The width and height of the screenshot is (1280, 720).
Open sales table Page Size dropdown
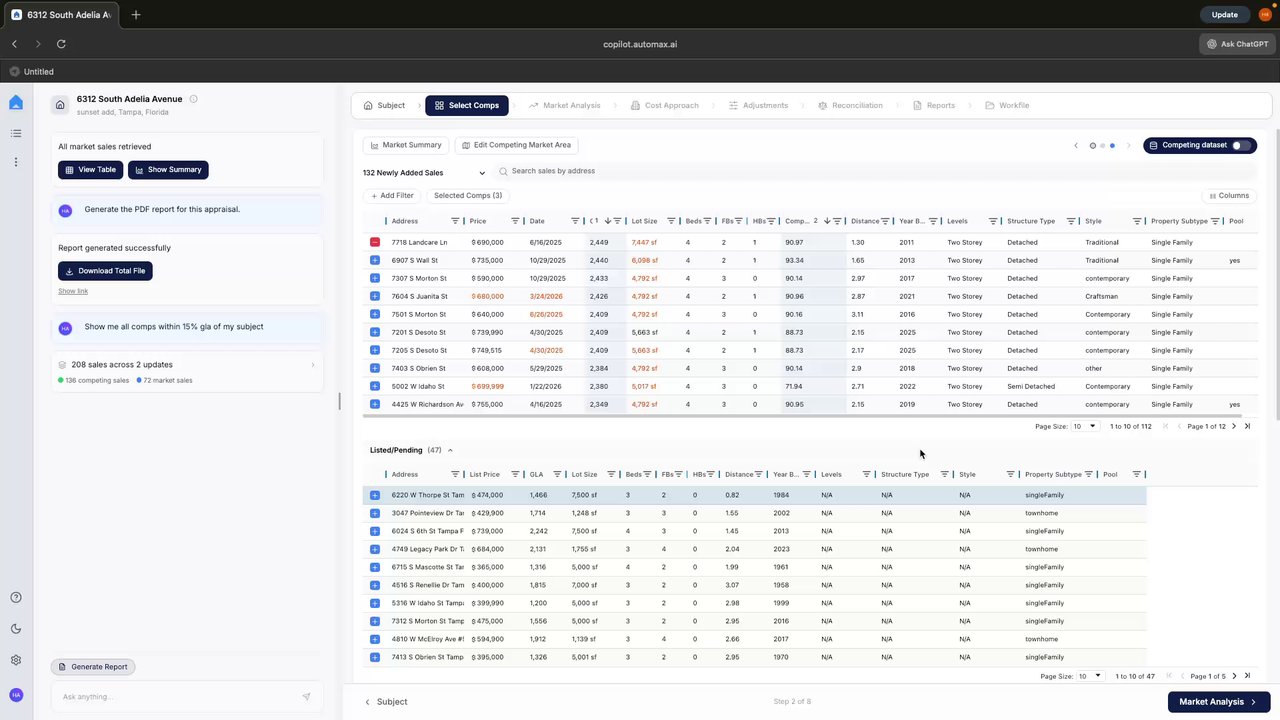click(1085, 426)
